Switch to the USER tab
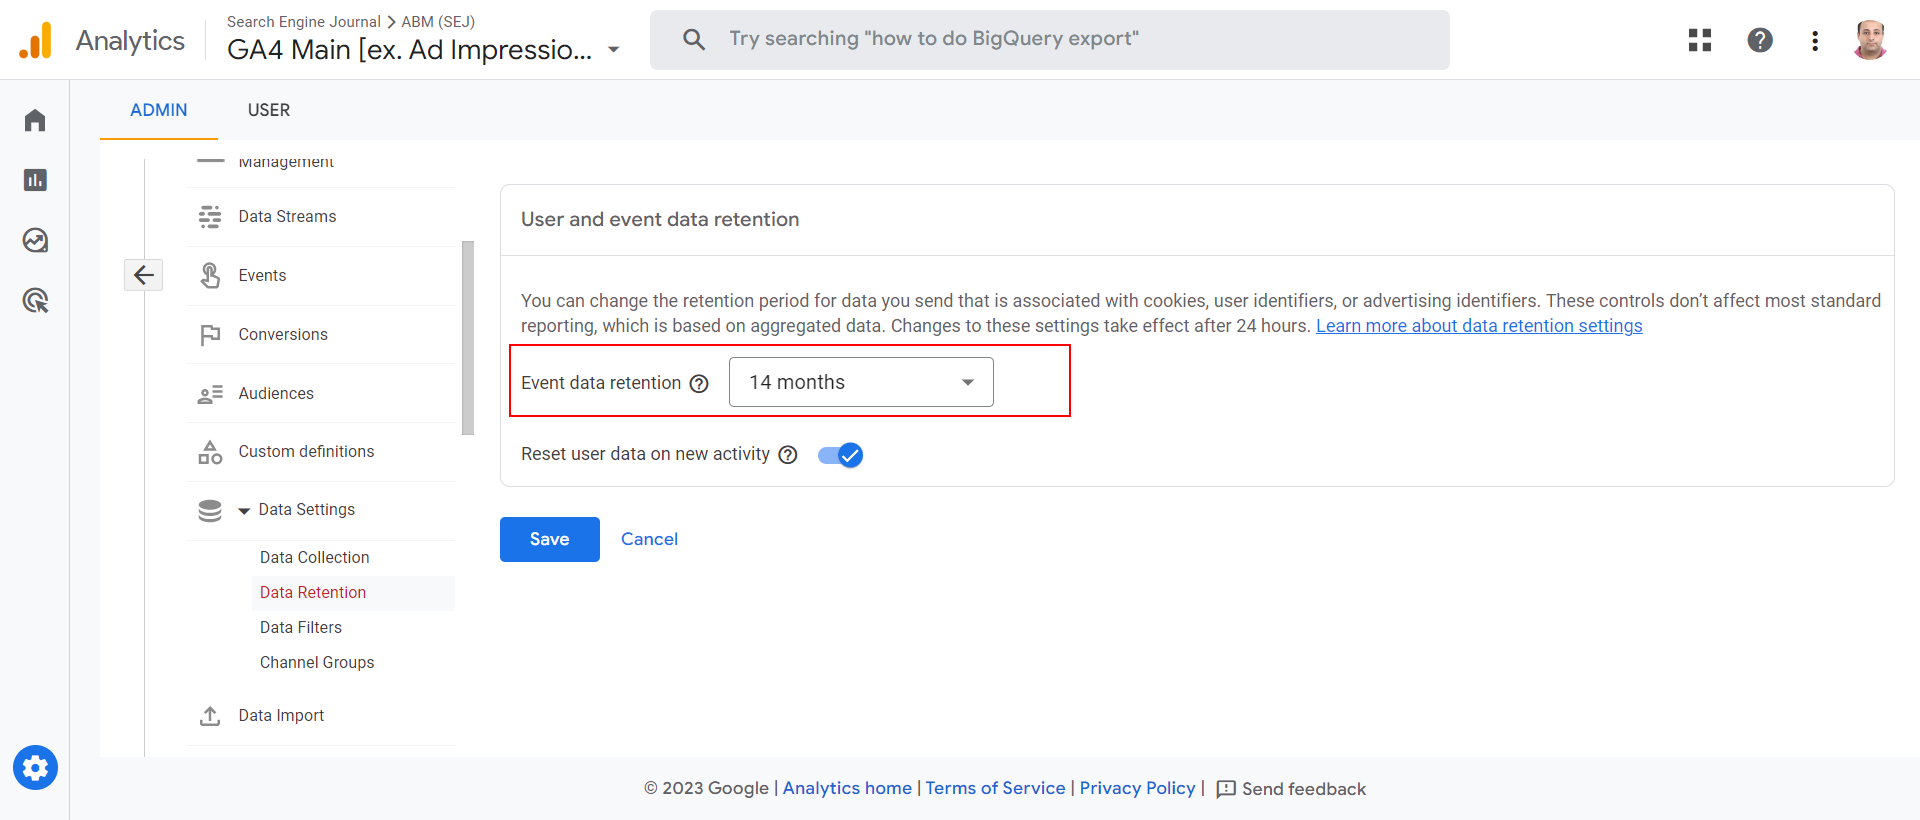The height and width of the screenshot is (820, 1920). pyautogui.click(x=268, y=110)
